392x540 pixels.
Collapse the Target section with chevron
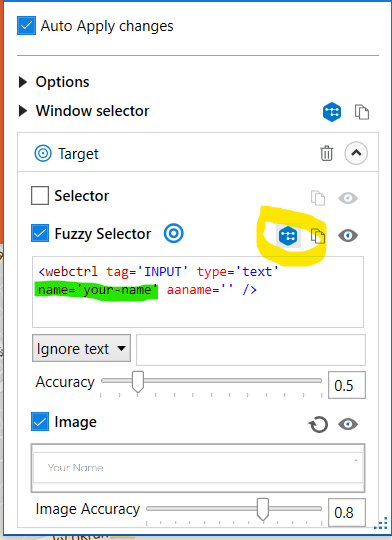coord(356,153)
